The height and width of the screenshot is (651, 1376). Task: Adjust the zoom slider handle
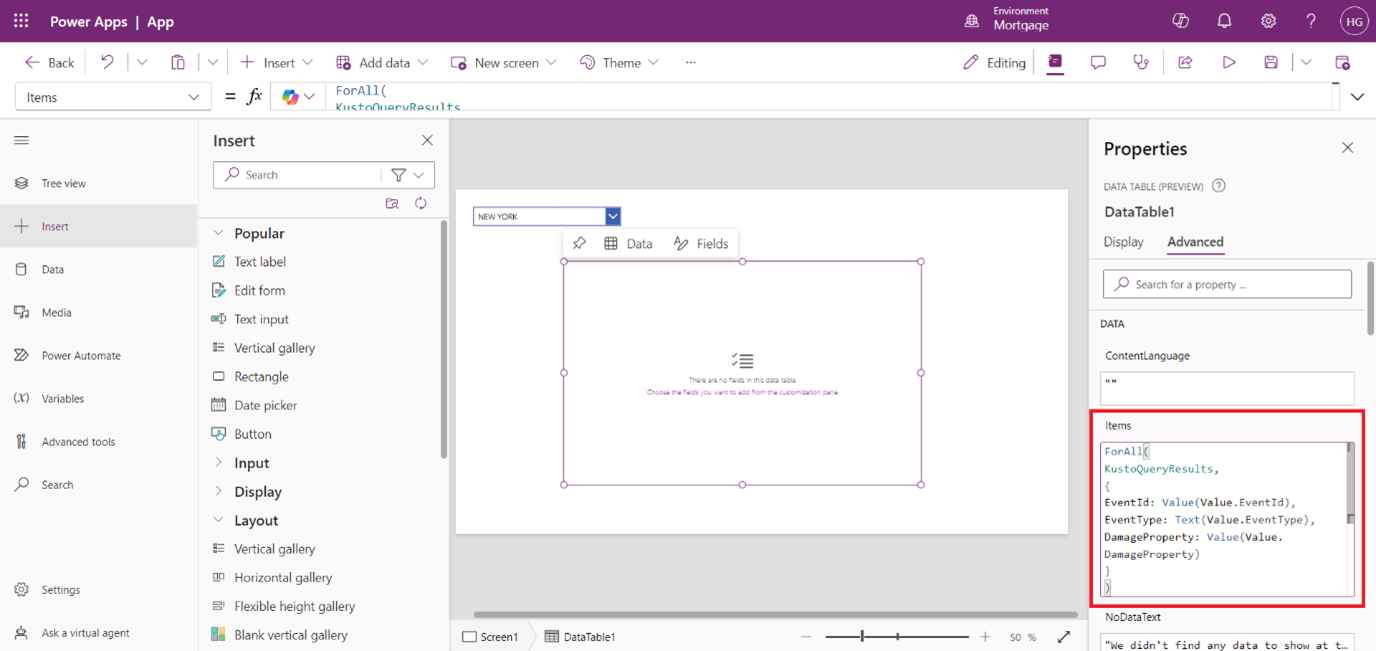[x=862, y=637]
